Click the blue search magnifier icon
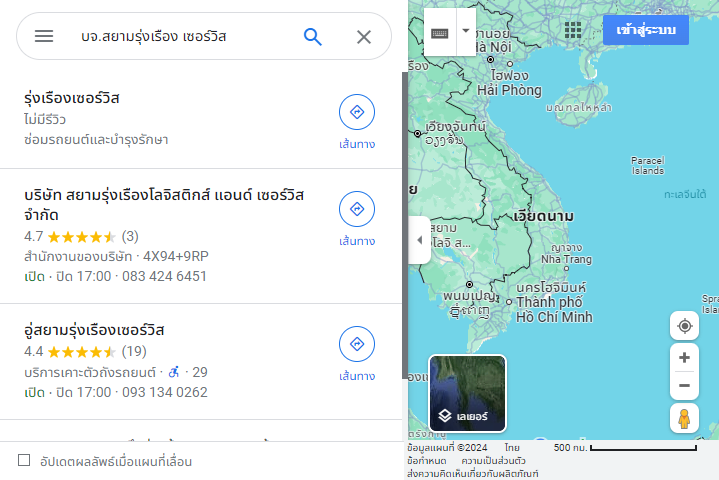The width and height of the screenshot is (719, 480). point(313,37)
